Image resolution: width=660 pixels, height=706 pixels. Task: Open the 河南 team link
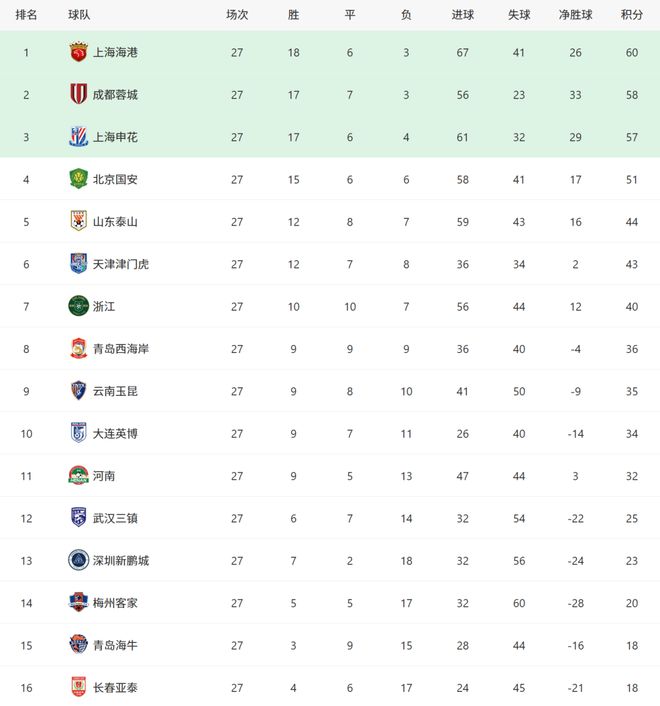point(104,476)
